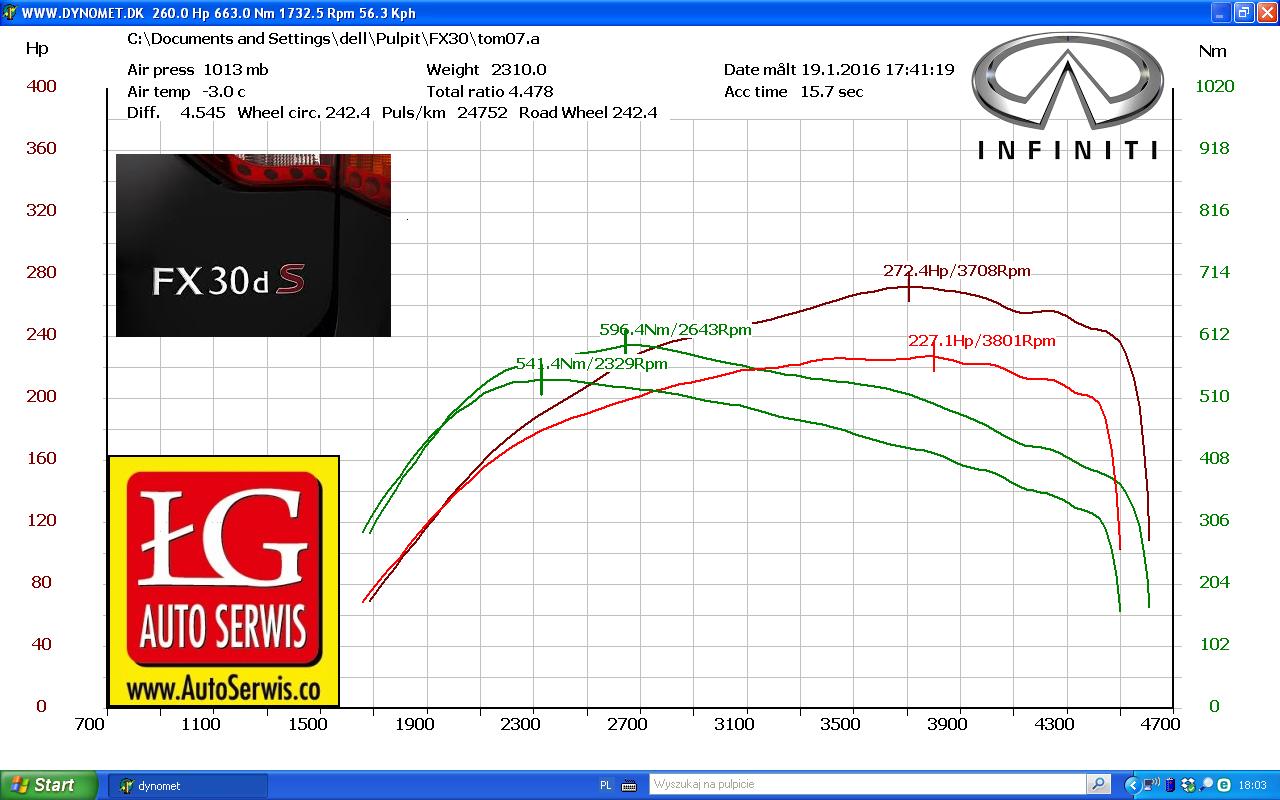This screenshot has width=1280, height=800.
Task: Click the dynomet app icon in title bar
Action: pyautogui.click(x=10, y=13)
